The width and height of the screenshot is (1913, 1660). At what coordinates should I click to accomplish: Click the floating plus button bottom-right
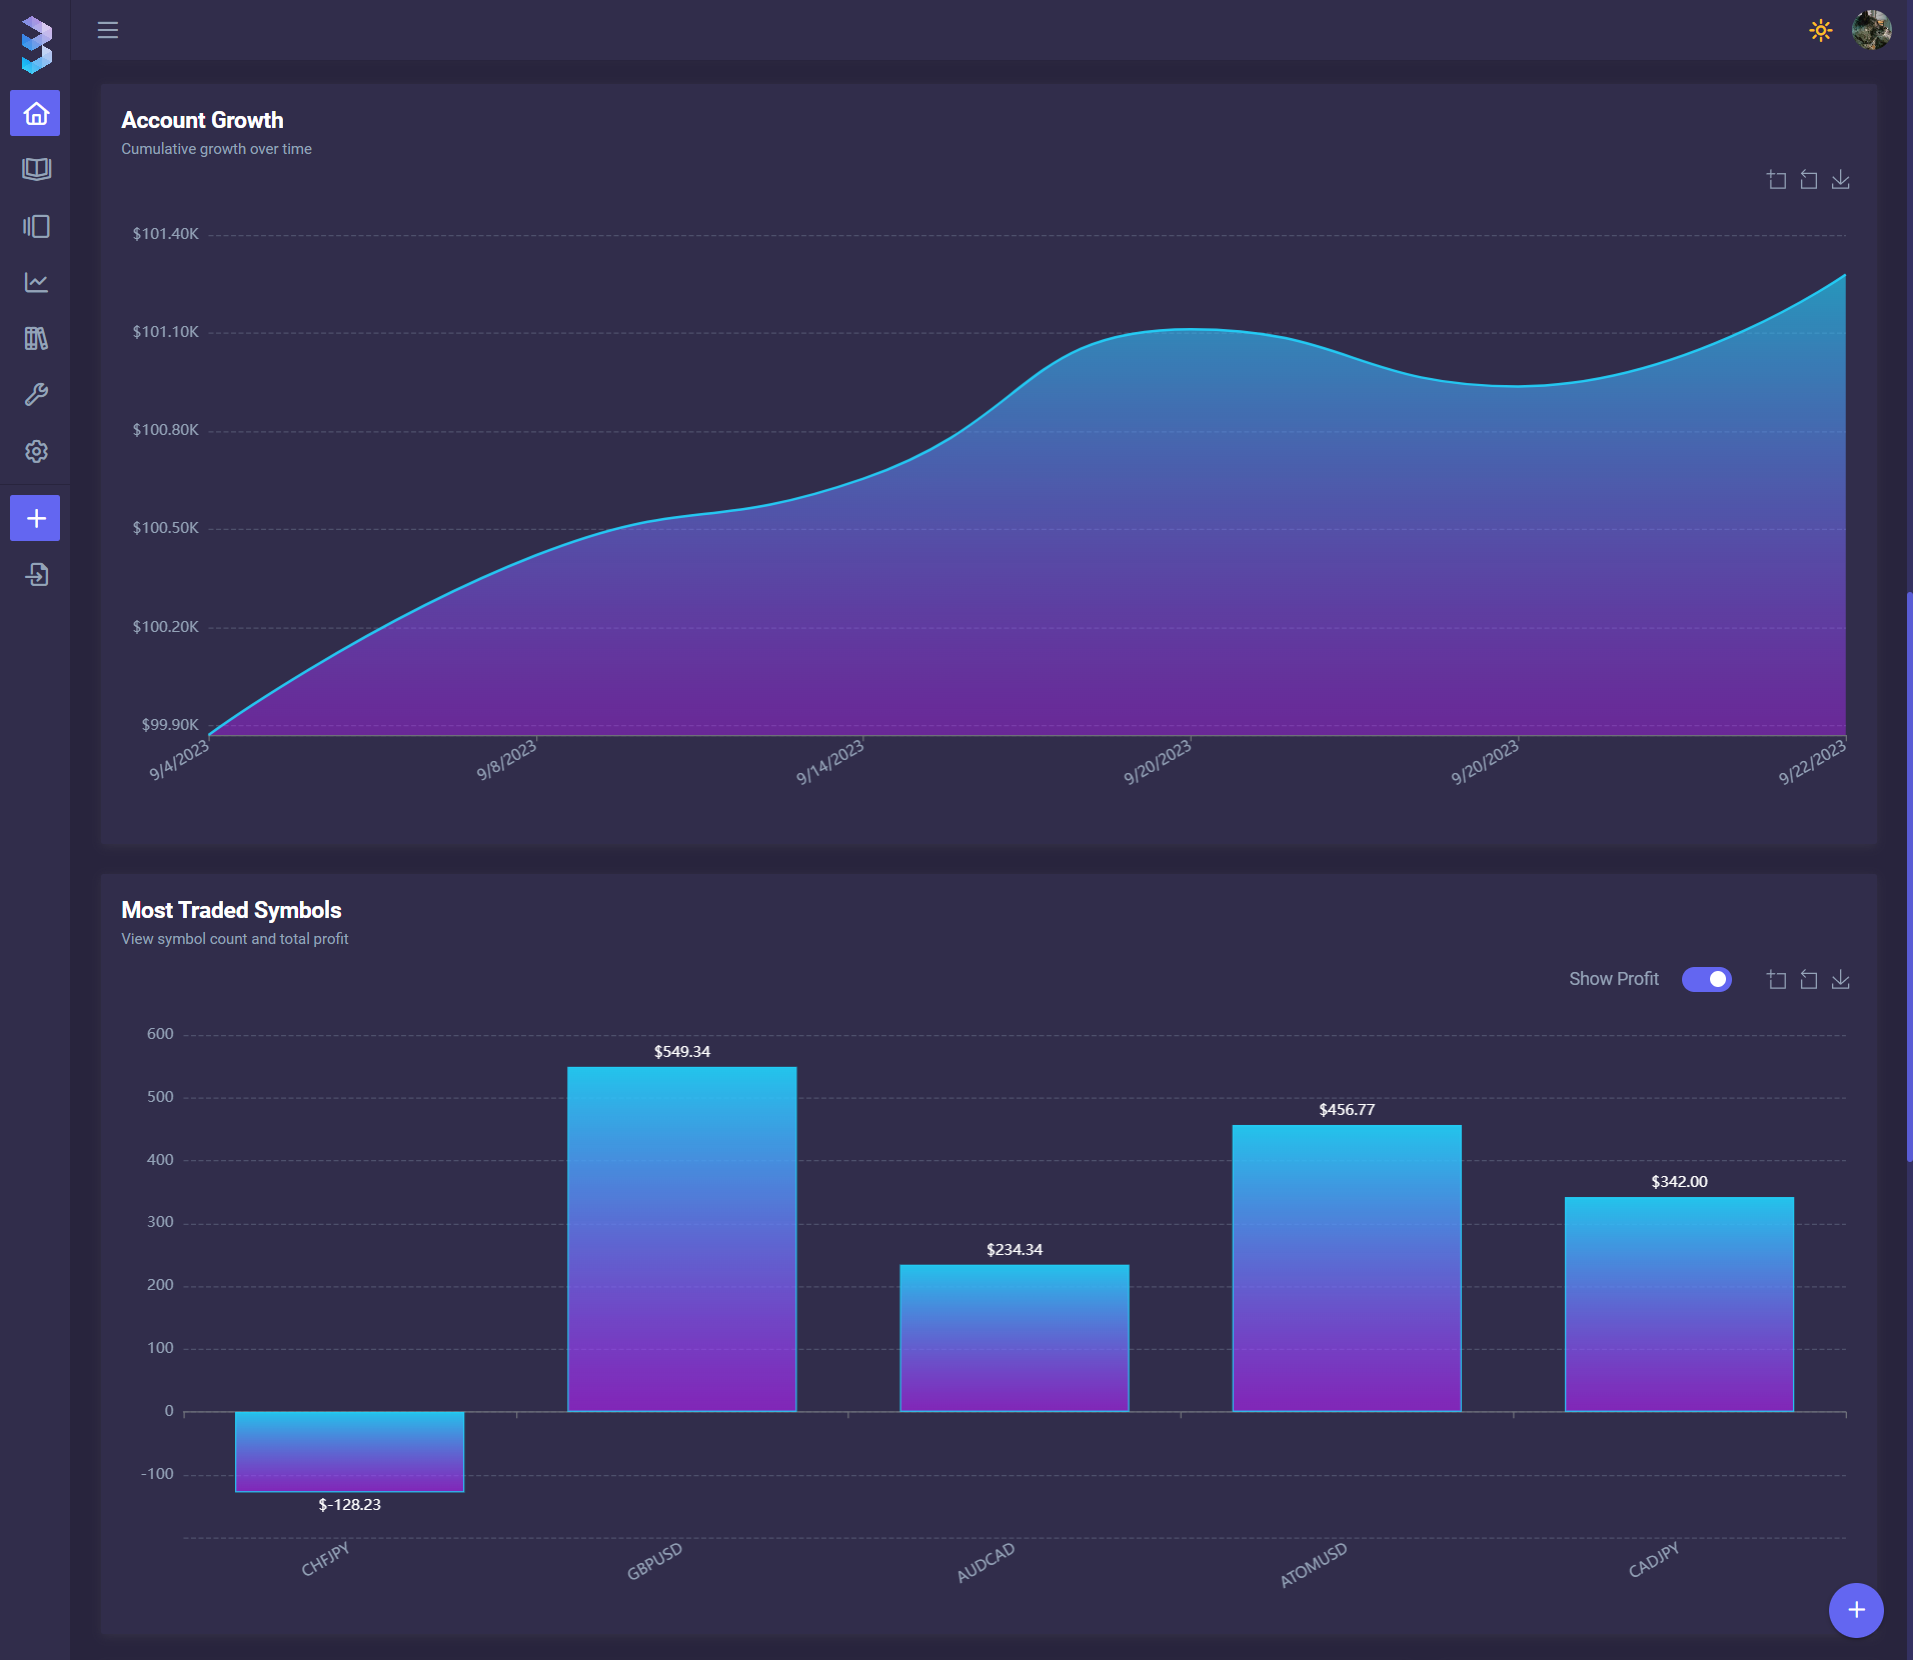tap(1856, 1610)
